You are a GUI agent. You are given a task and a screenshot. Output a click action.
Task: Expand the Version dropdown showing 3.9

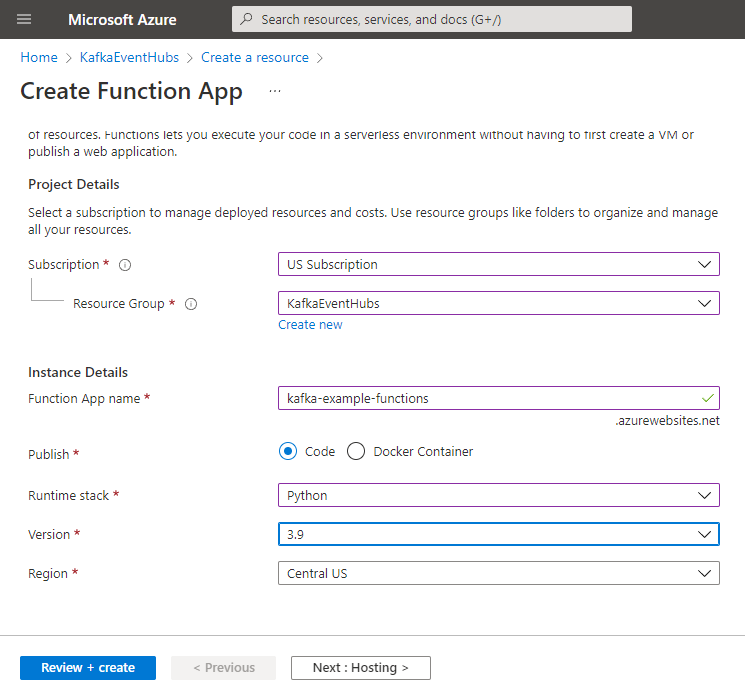(498, 534)
